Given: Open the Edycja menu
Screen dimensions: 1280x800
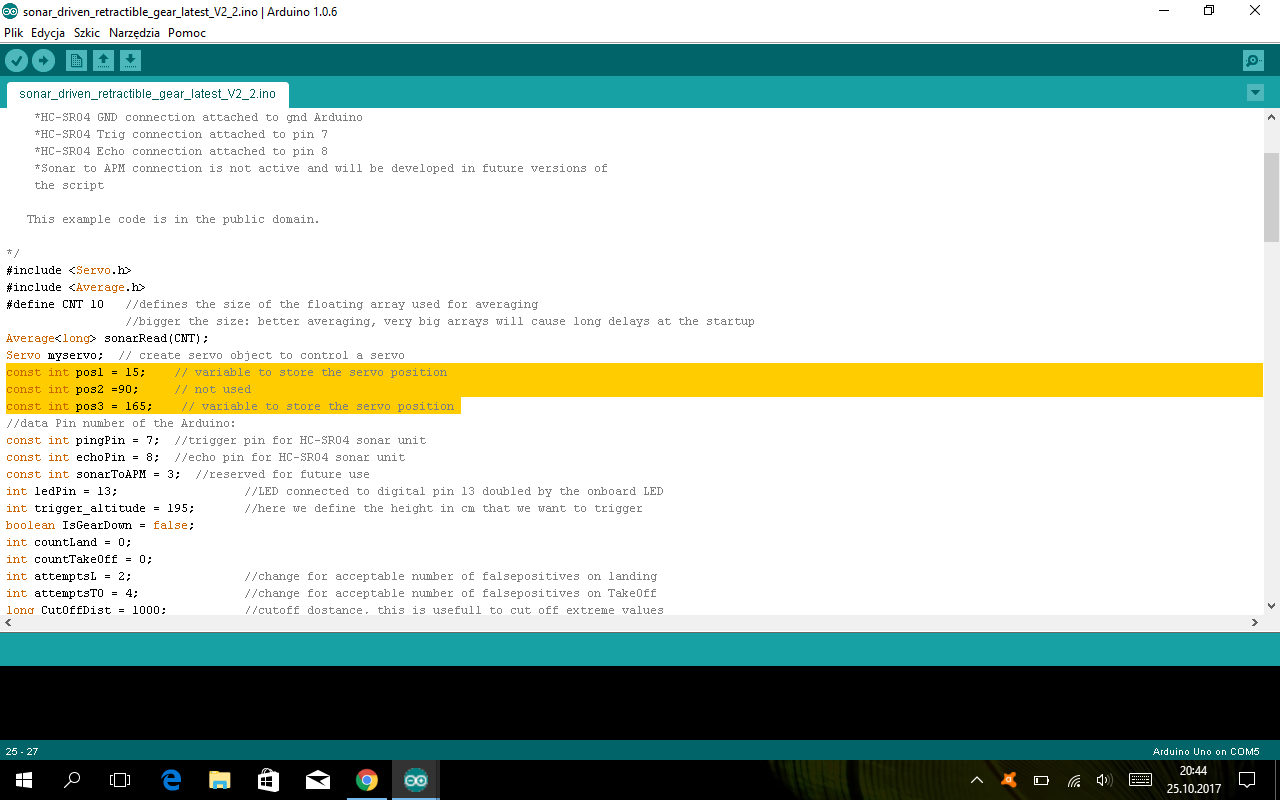Looking at the screenshot, I should point(48,33).
